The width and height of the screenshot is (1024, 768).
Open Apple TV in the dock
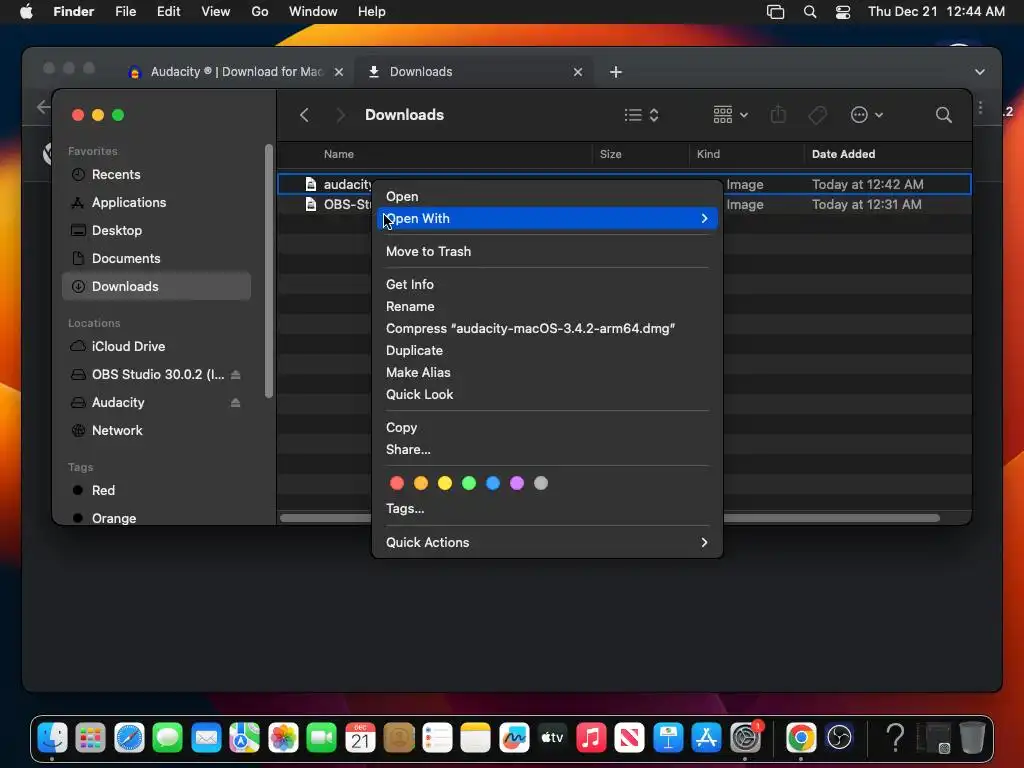tap(552, 738)
